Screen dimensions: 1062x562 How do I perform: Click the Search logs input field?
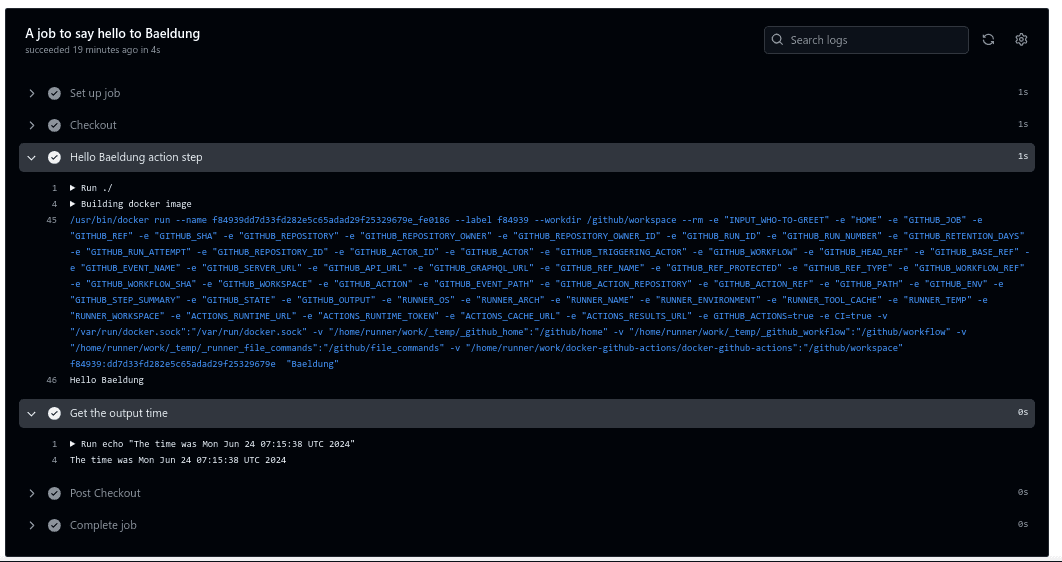point(866,40)
